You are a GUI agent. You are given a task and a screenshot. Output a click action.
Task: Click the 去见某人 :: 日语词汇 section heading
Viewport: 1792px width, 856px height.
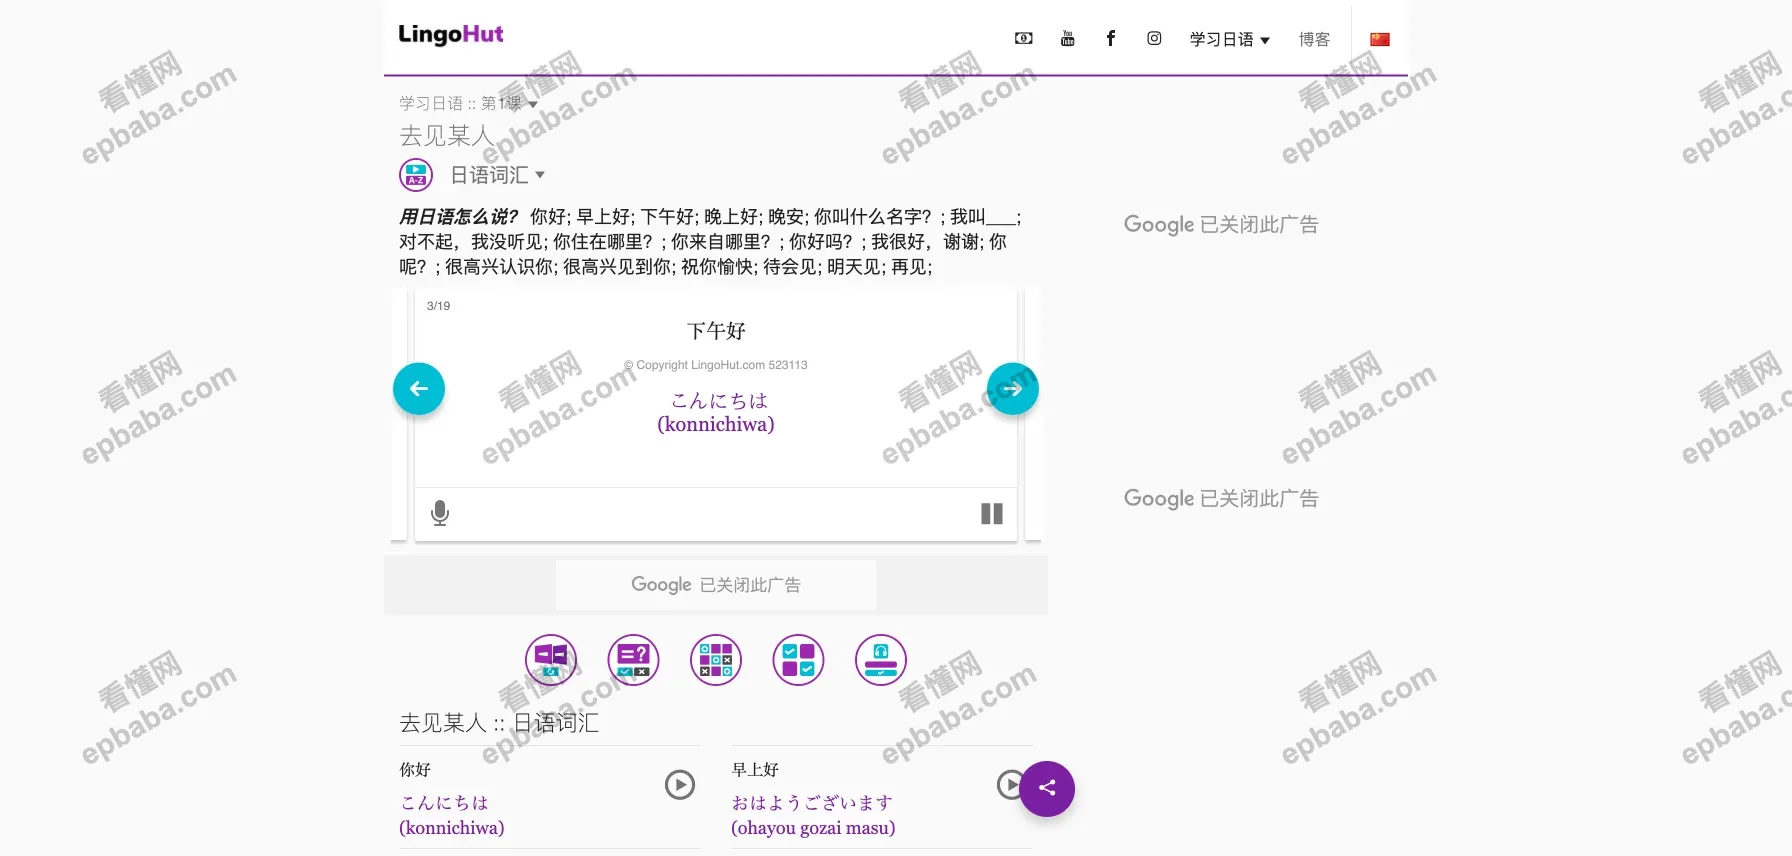click(499, 723)
